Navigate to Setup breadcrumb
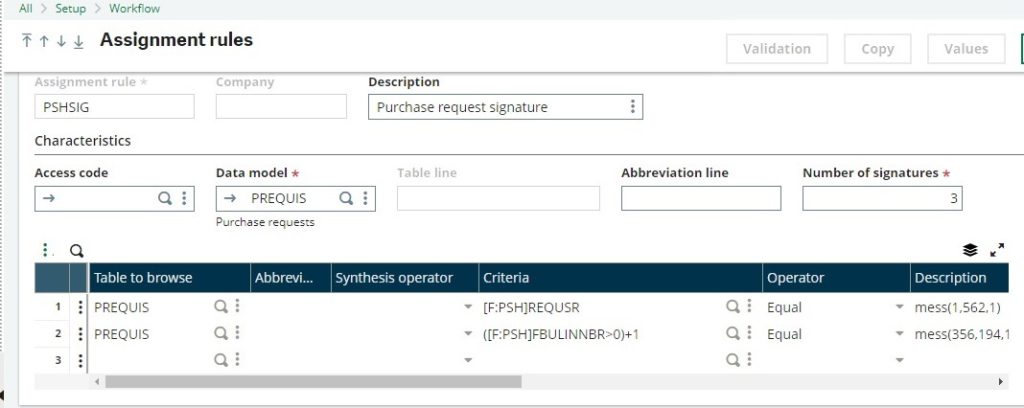This screenshot has height=408, width=1024. click(70, 8)
